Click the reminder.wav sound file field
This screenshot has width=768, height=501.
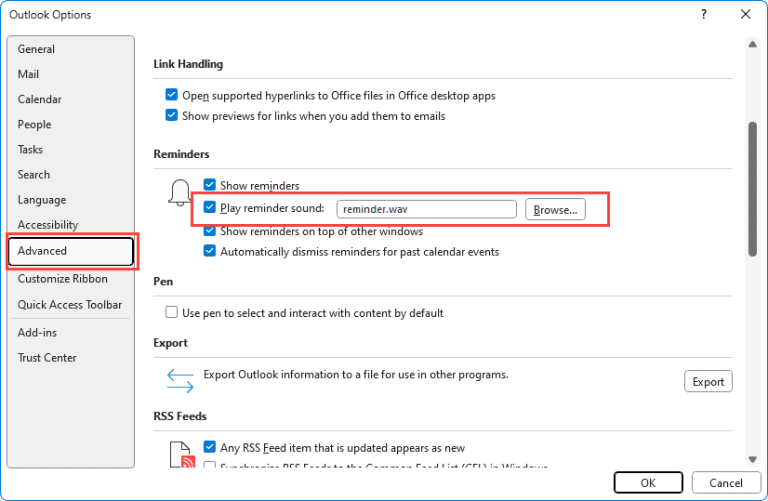(426, 209)
